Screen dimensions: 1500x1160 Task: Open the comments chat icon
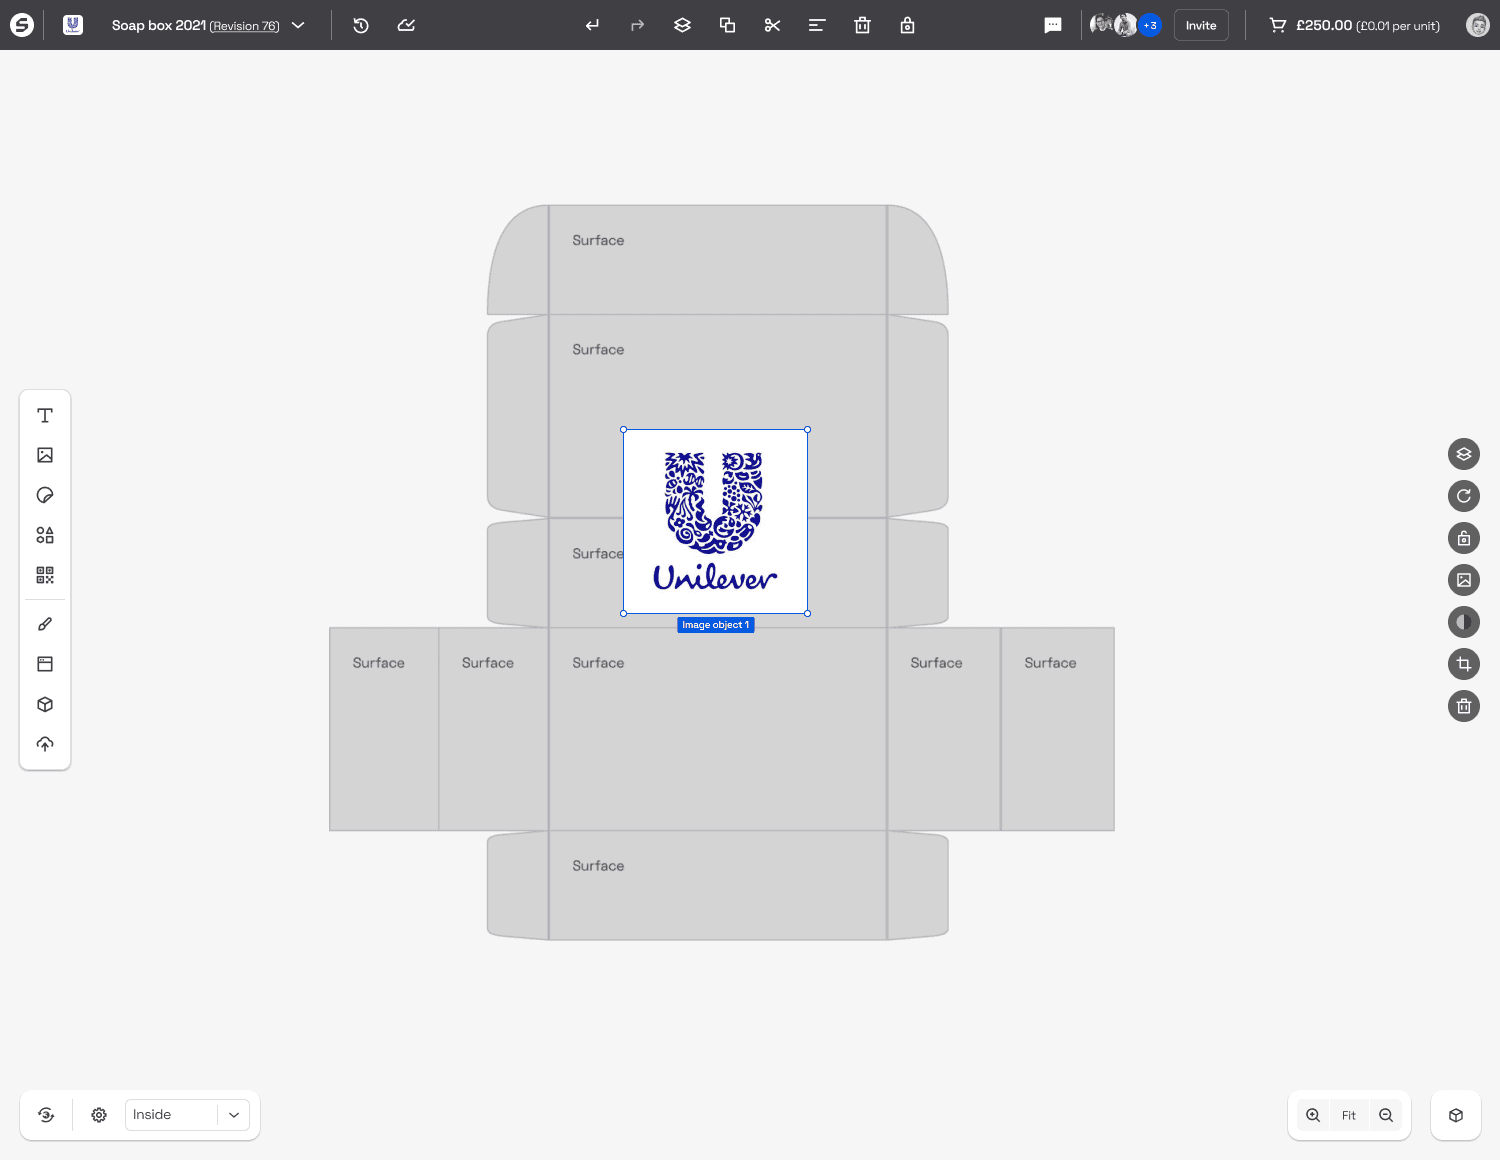coord(1053,25)
